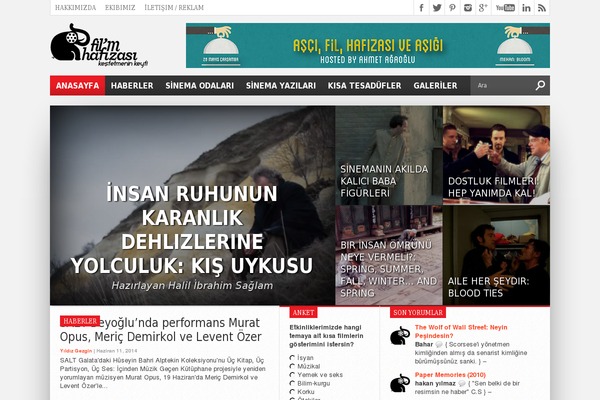The width and height of the screenshot is (600, 400).
Task: Click the Fil'm Hafızası elephant logo
Action: [x=99, y=45]
